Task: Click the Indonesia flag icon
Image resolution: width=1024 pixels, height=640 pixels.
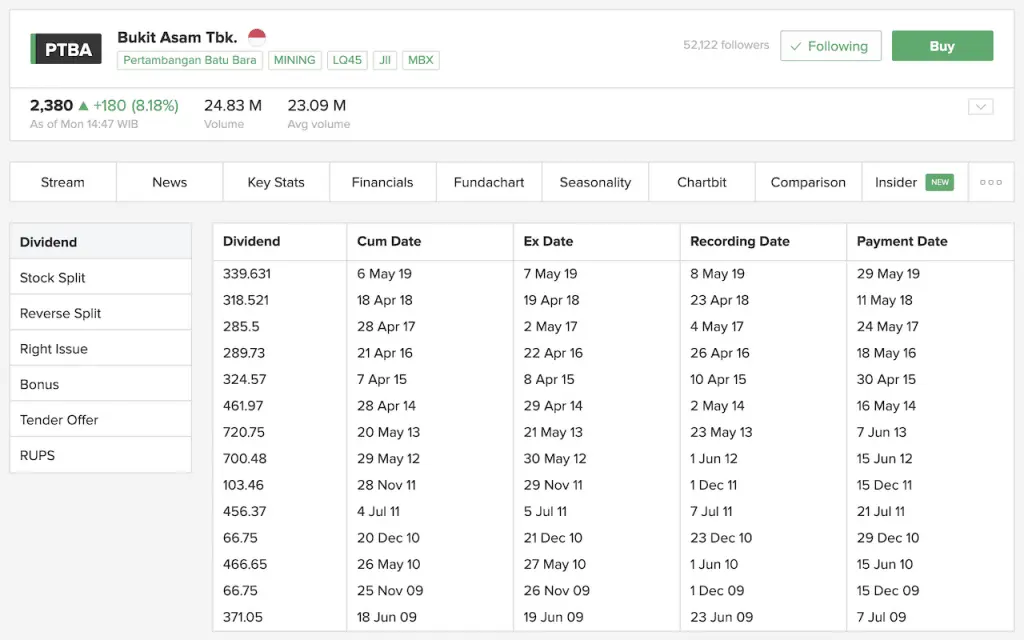Action: pos(257,38)
